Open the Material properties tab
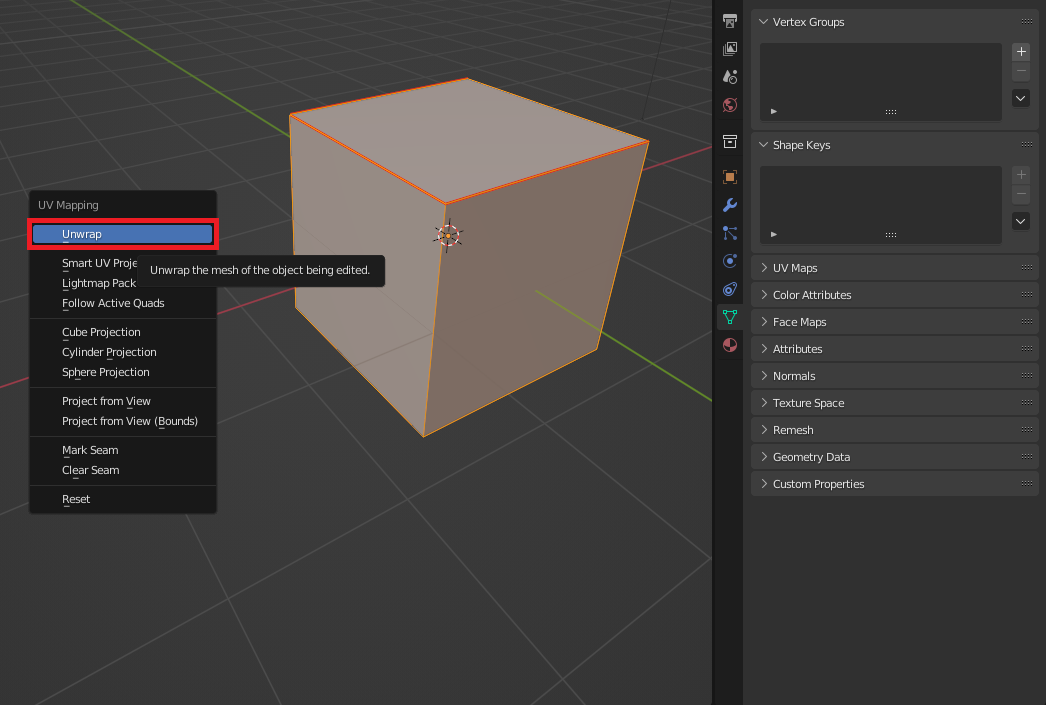This screenshot has height=705, width=1046. click(x=730, y=345)
